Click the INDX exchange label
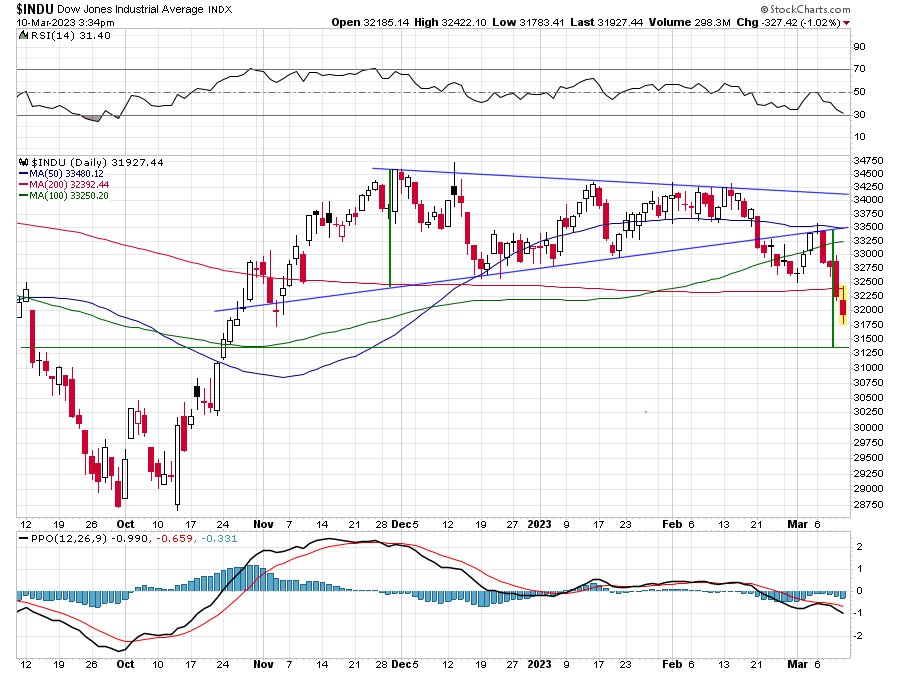Image resolution: width=900 pixels, height=673 pixels. [x=220, y=9]
